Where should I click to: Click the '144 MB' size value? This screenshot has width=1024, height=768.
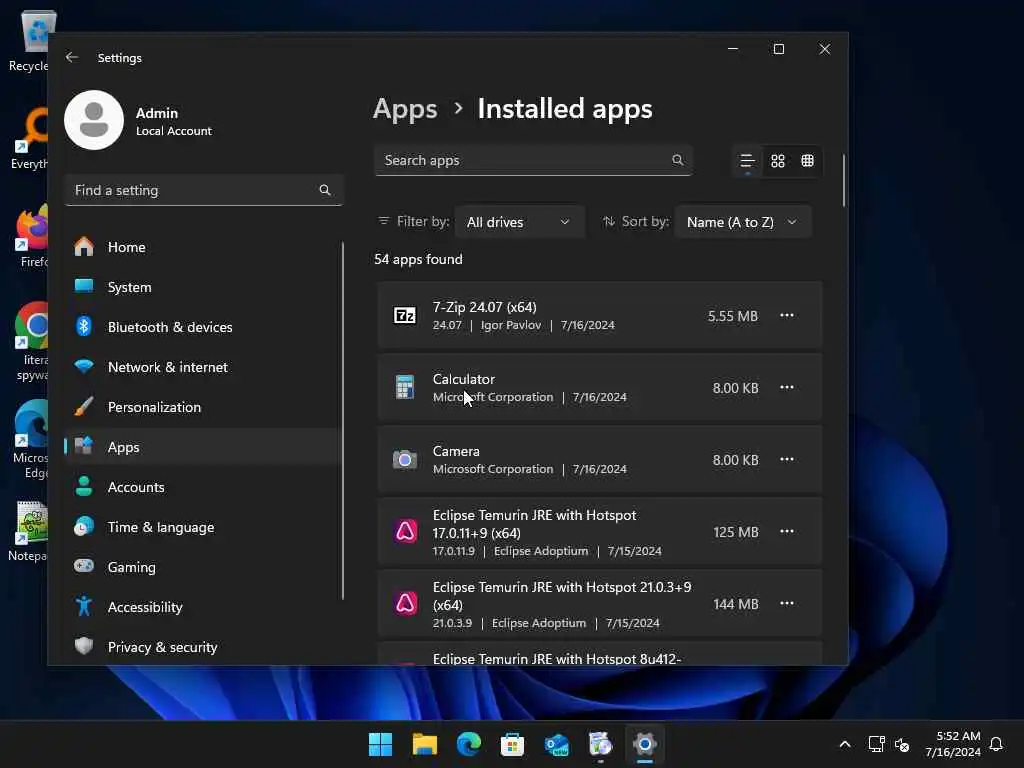tap(736, 604)
